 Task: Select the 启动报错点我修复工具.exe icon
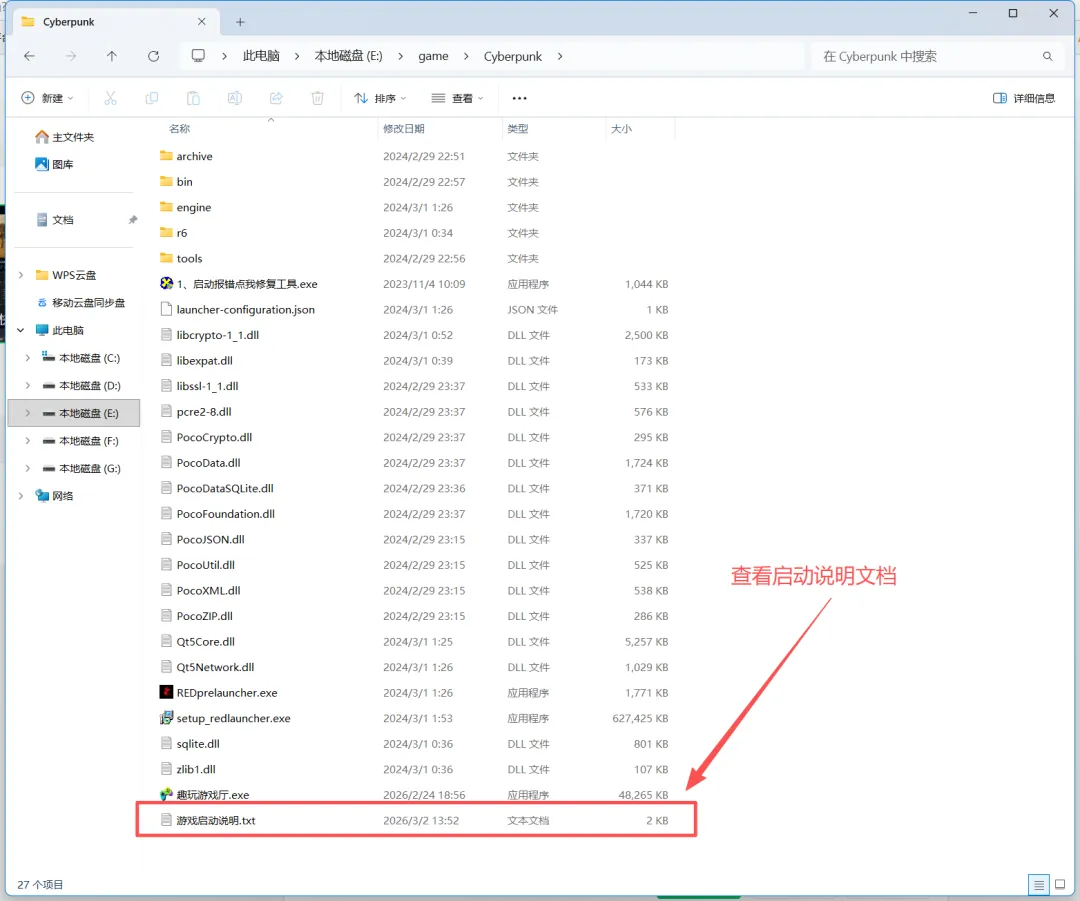click(166, 283)
